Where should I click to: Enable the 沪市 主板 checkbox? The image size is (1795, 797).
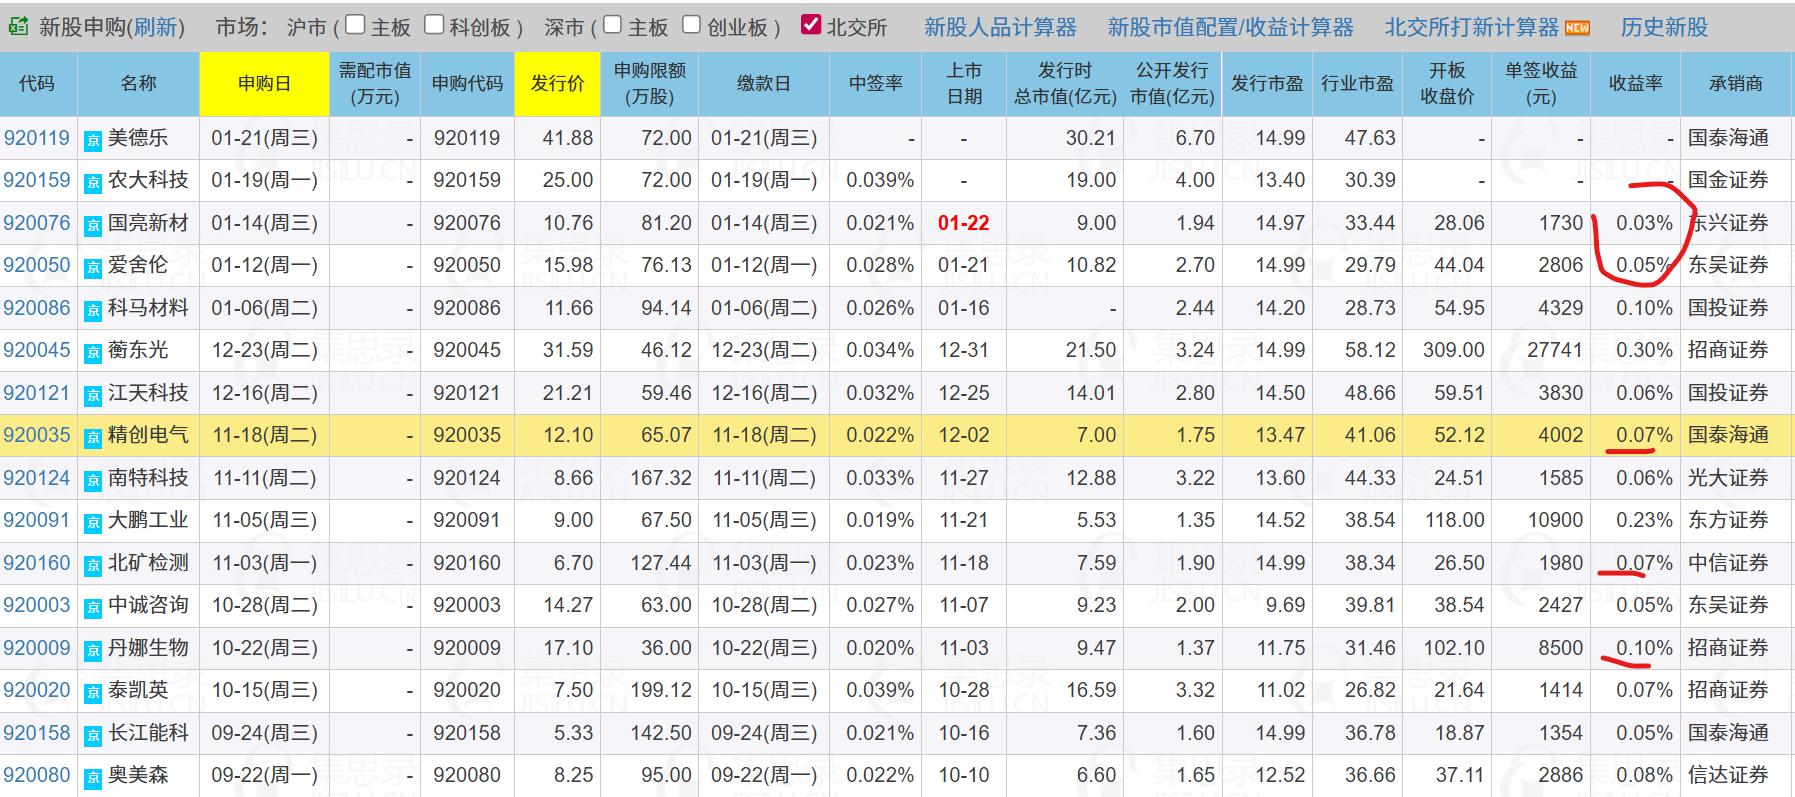[355, 25]
